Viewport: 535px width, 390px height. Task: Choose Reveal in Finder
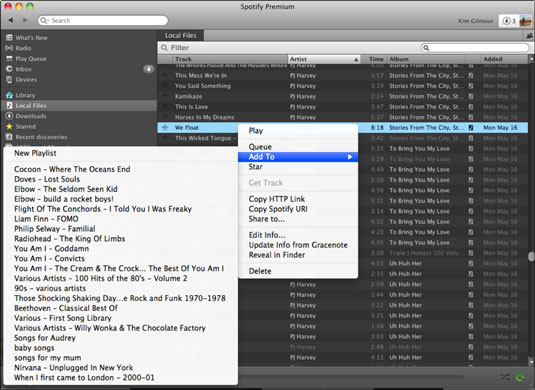pyautogui.click(x=298, y=255)
